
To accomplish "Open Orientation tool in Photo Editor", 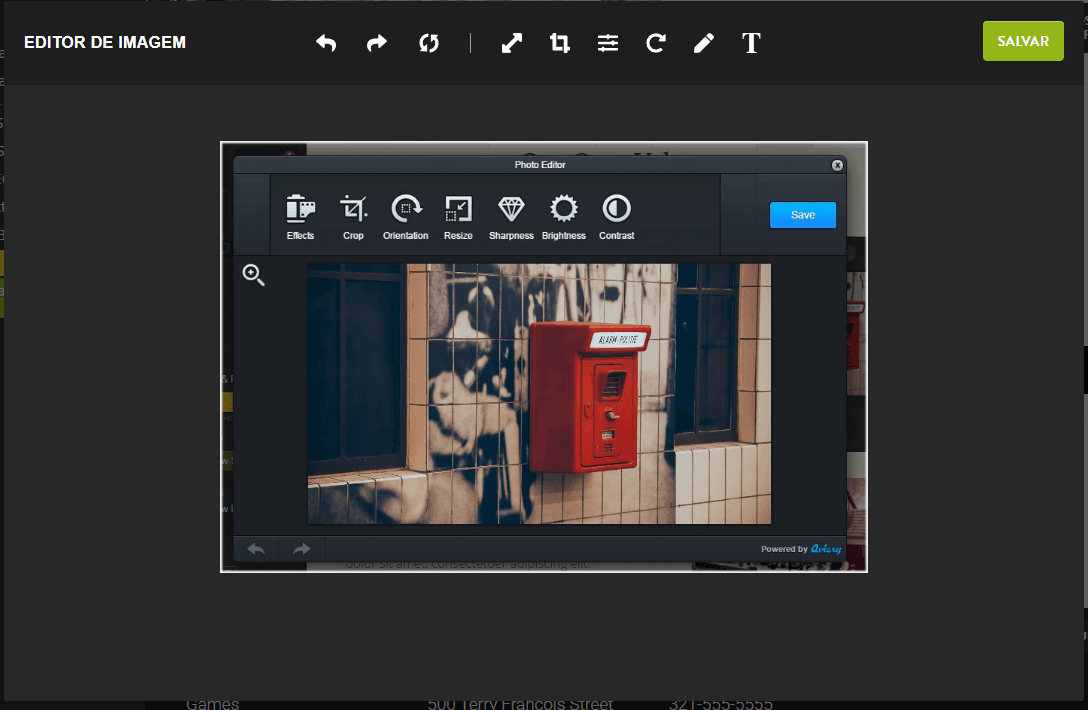I will point(406,217).
